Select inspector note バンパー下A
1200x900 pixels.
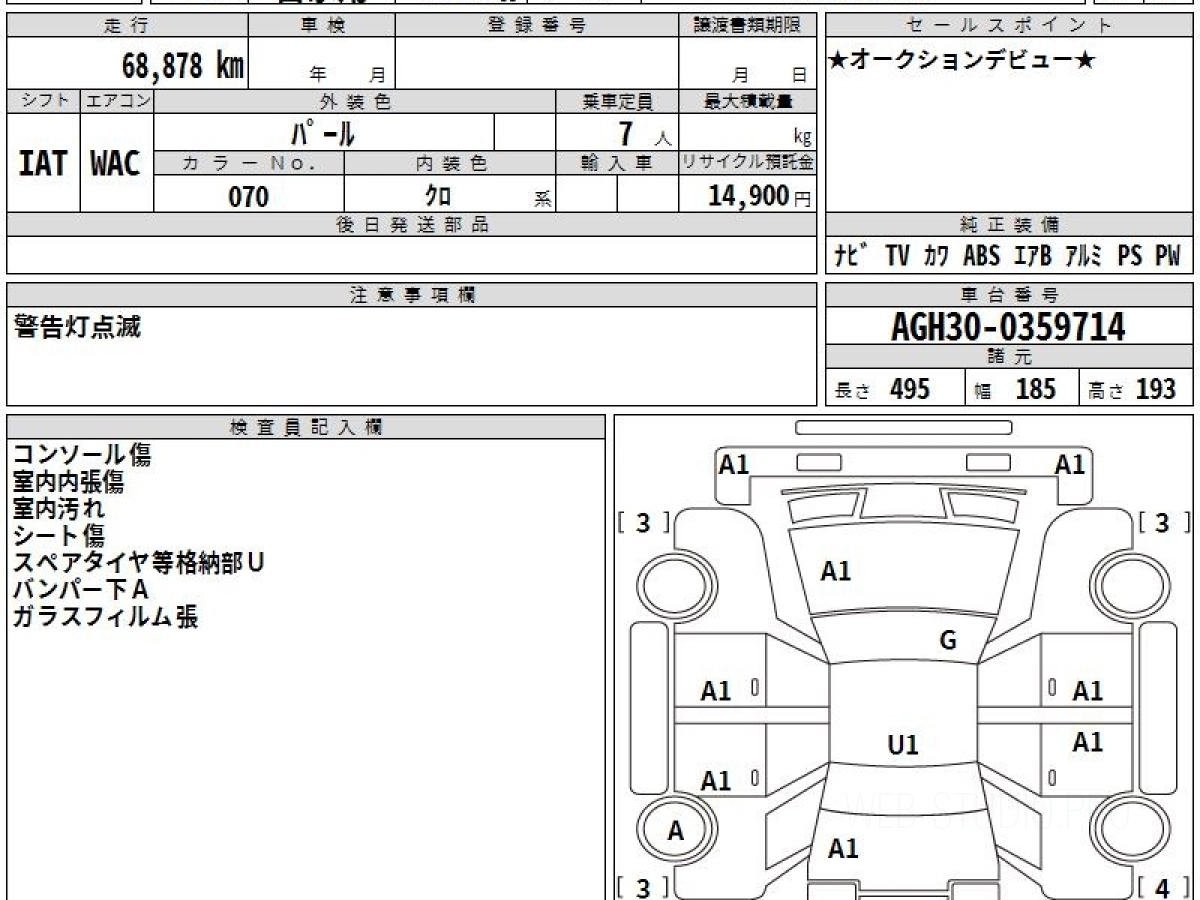pyautogui.click(x=80, y=590)
